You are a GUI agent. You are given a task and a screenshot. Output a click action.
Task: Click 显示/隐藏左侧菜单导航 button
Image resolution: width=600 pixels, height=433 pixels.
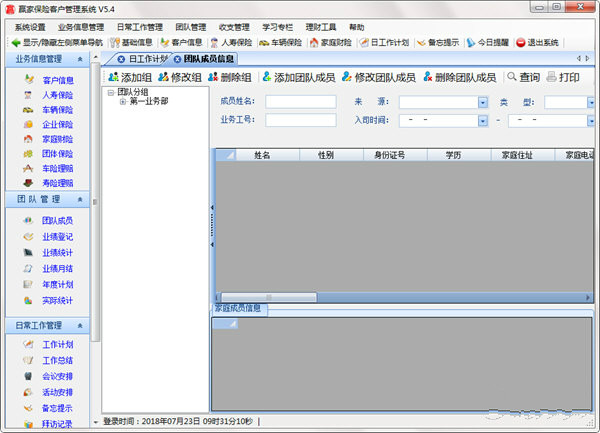pyautogui.click(x=57, y=42)
